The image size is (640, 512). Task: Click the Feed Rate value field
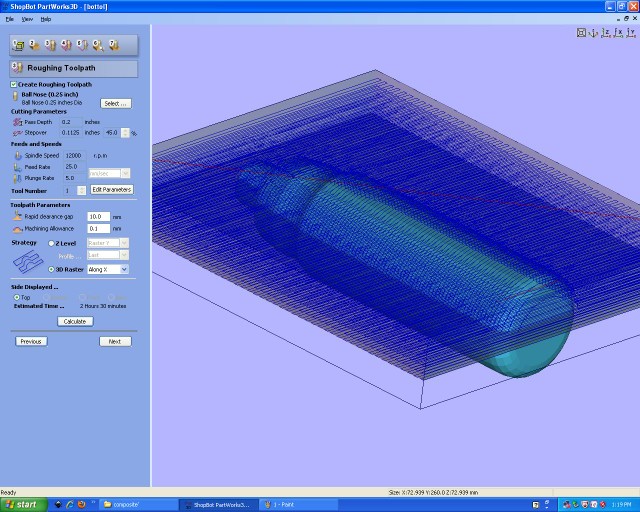coord(75,167)
